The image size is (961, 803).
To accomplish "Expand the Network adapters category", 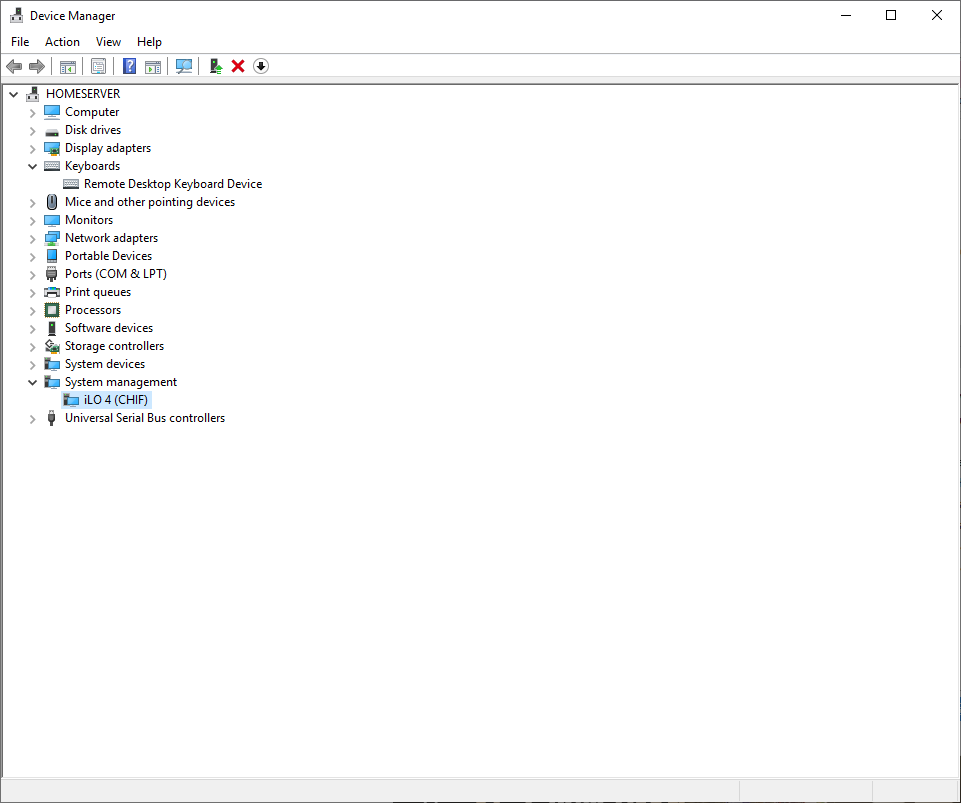I will pyautogui.click(x=32, y=238).
